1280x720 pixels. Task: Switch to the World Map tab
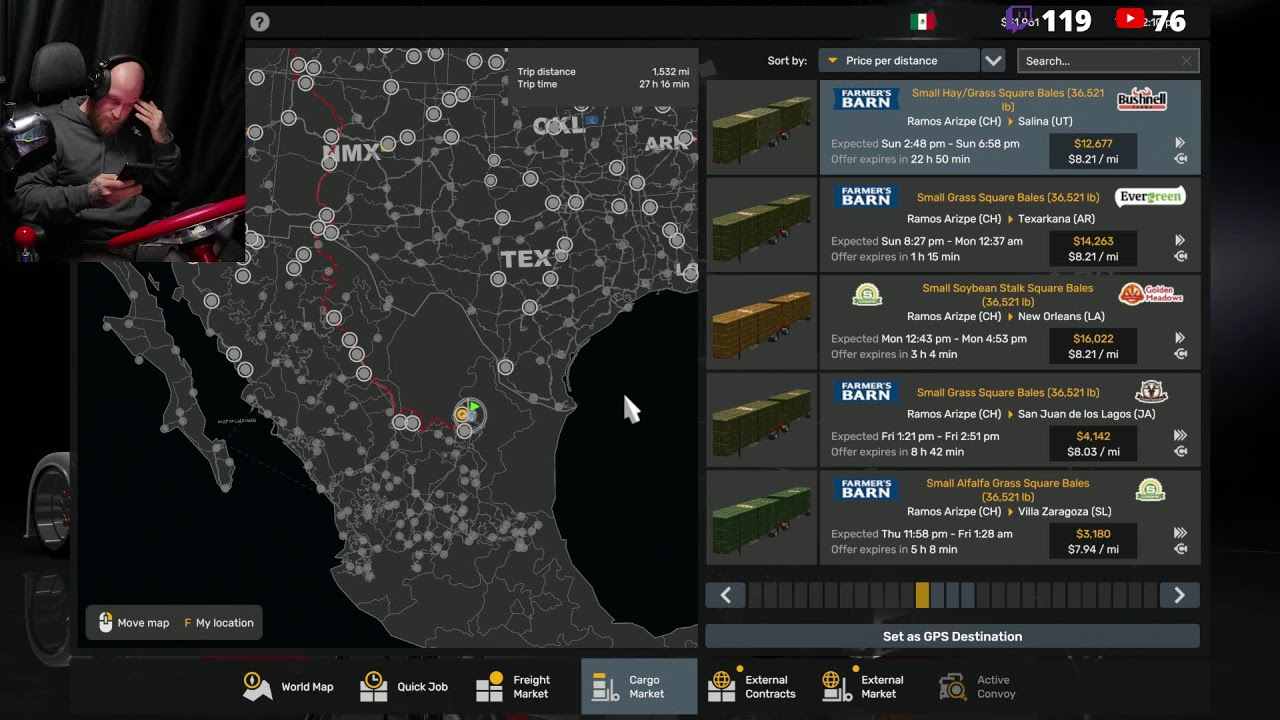point(288,687)
